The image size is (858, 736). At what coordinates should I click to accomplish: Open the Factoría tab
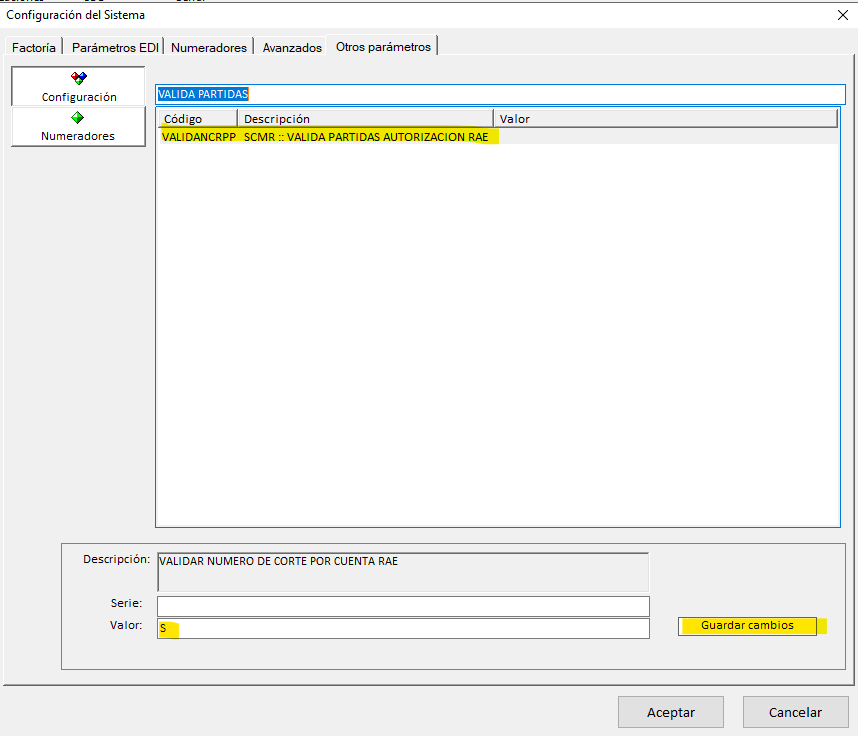[x=34, y=47]
